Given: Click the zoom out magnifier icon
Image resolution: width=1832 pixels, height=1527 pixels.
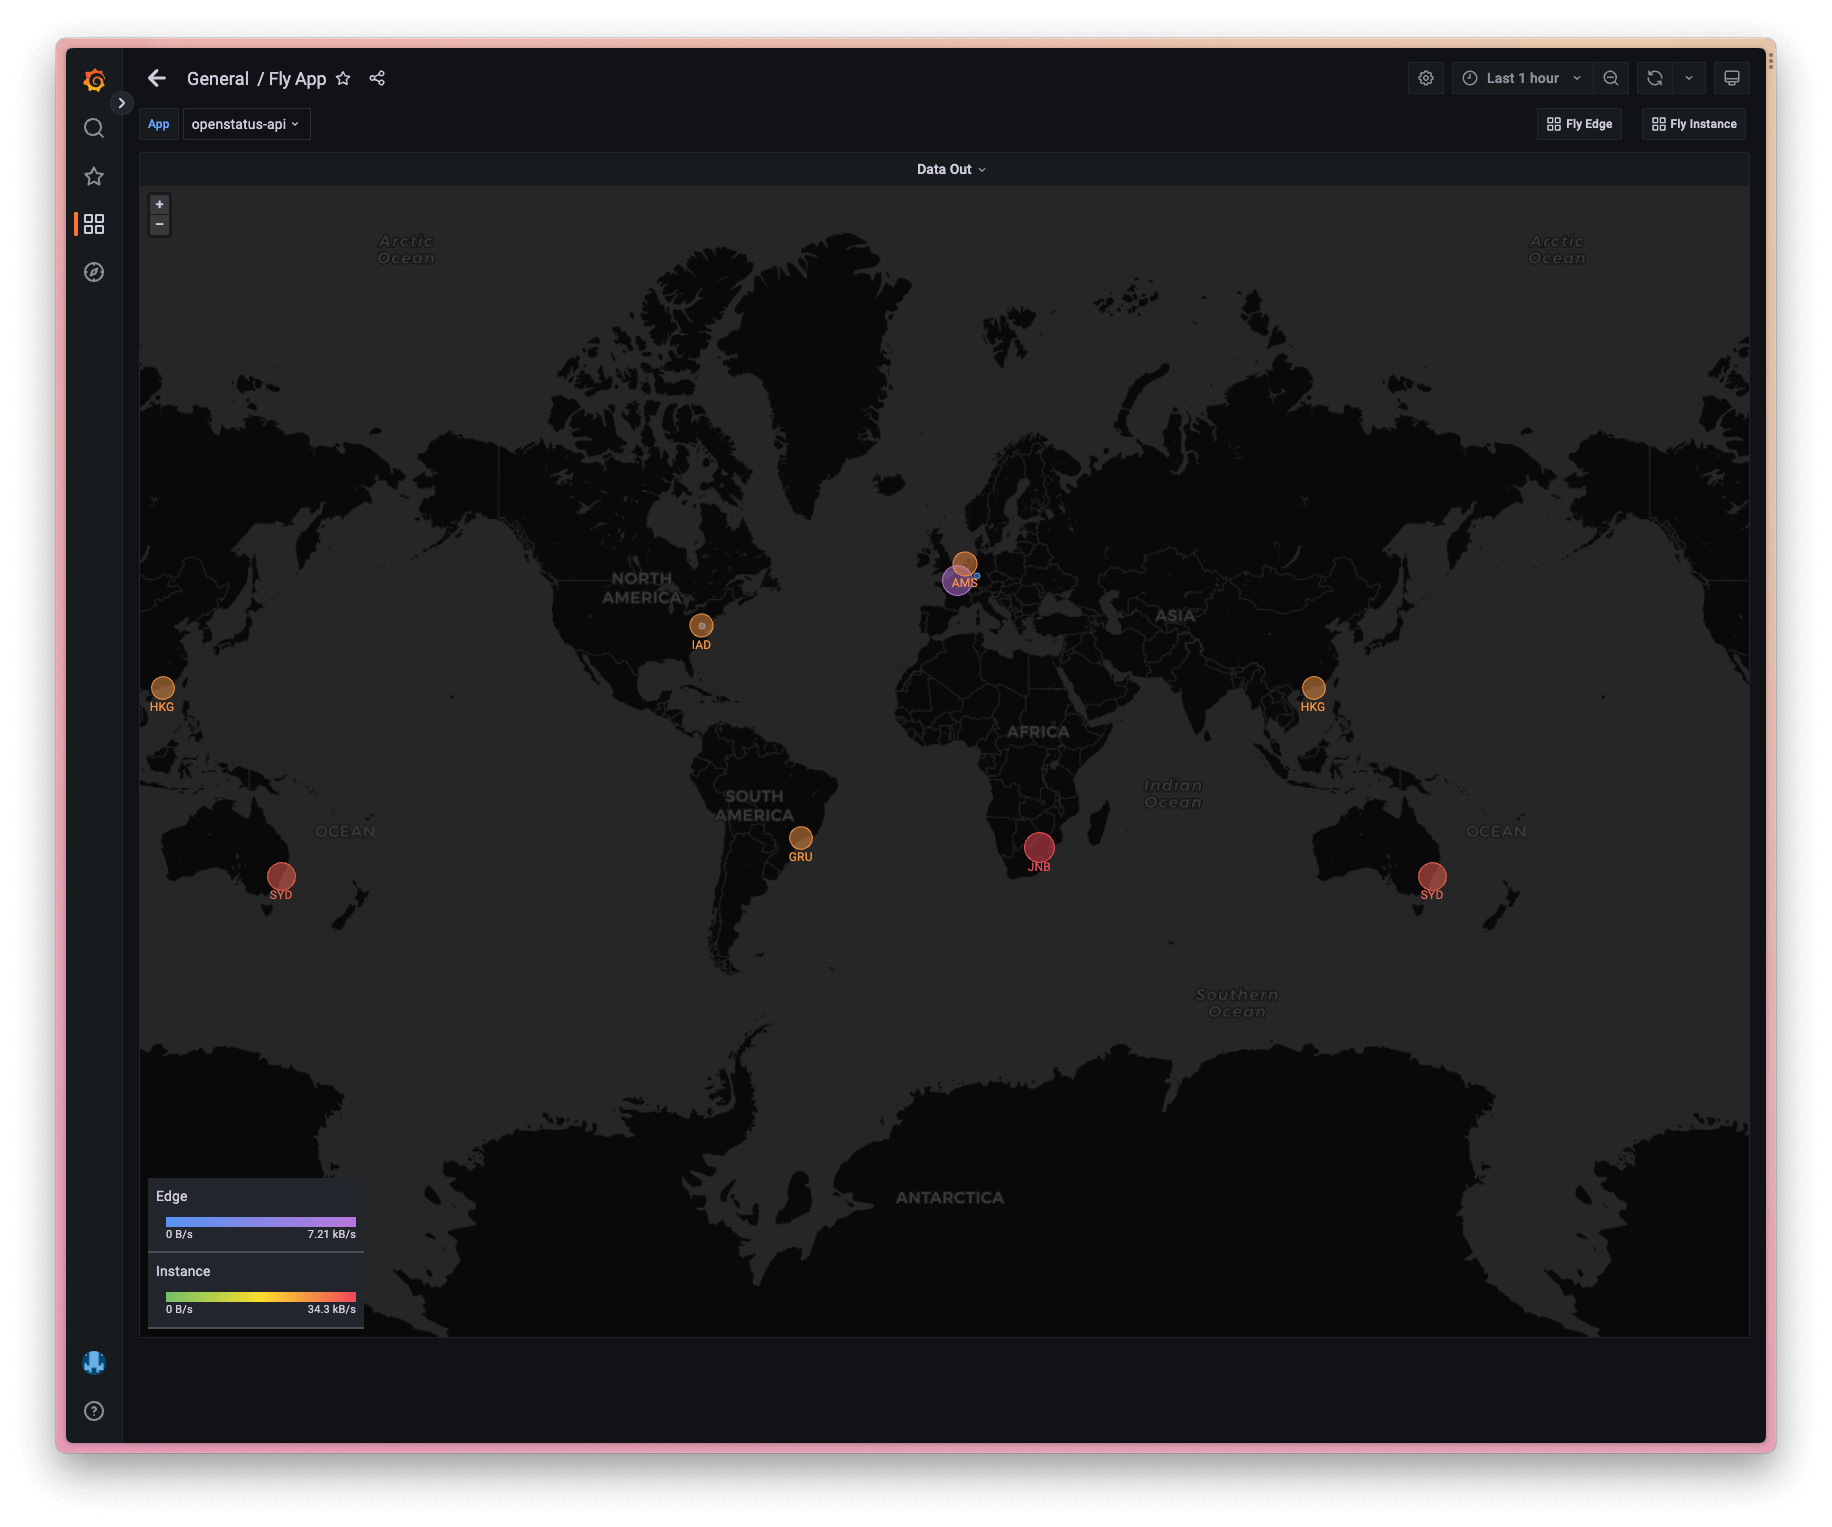Looking at the screenshot, I should click(1611, 77).
